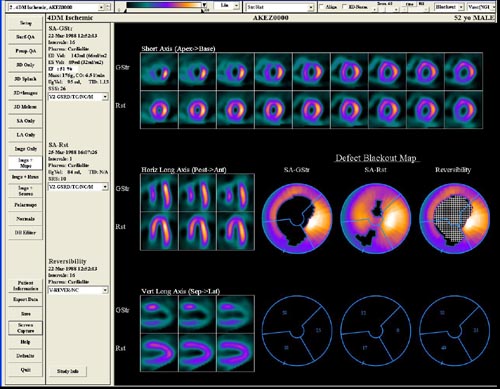Click the Short Axis (Apex->Base) label
Viewport: 500px width, 389px height.
click(178, 49)
